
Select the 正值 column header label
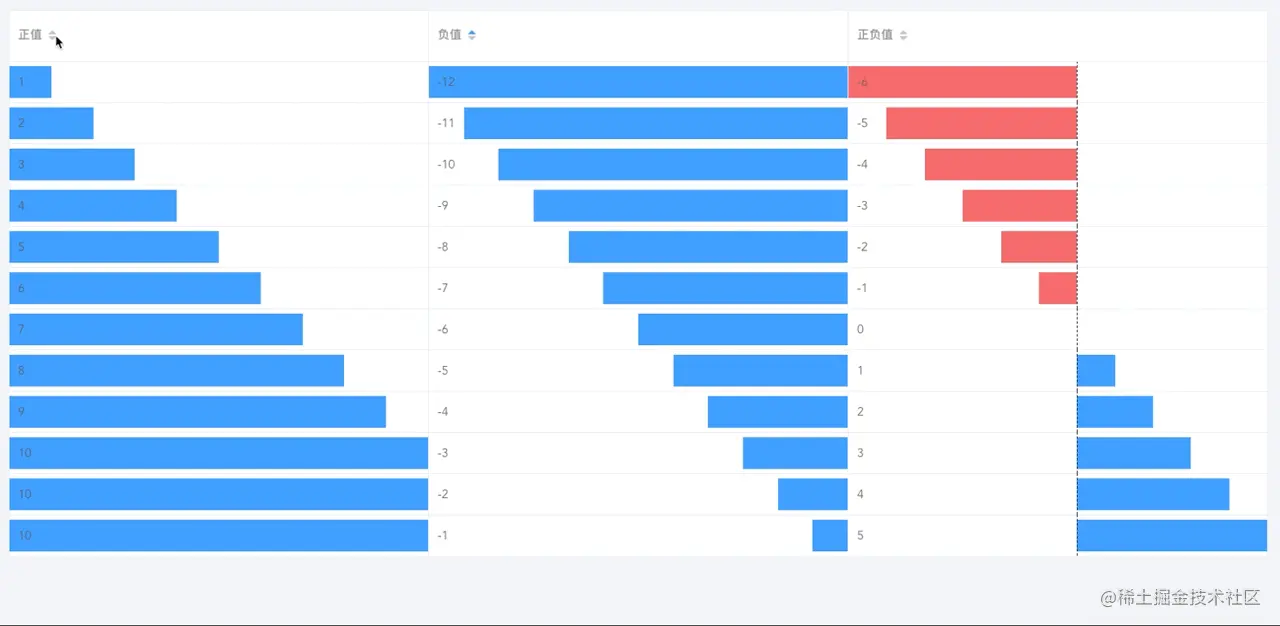pos(30,35)
